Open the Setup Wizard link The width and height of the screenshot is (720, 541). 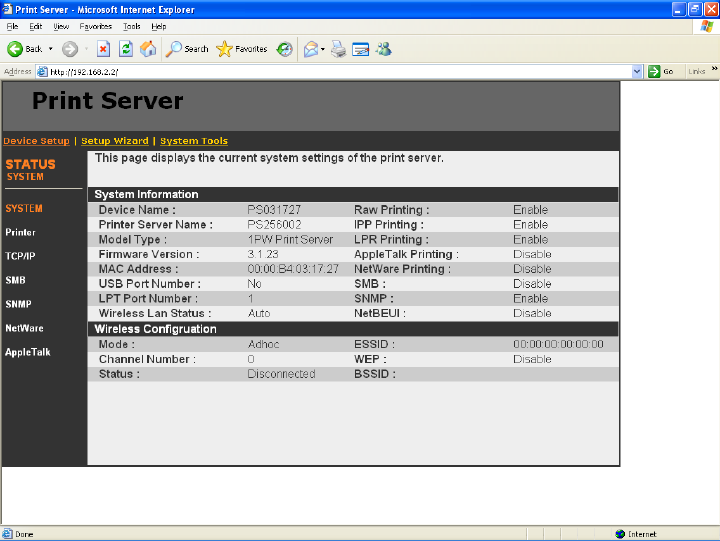click(115, 141)
